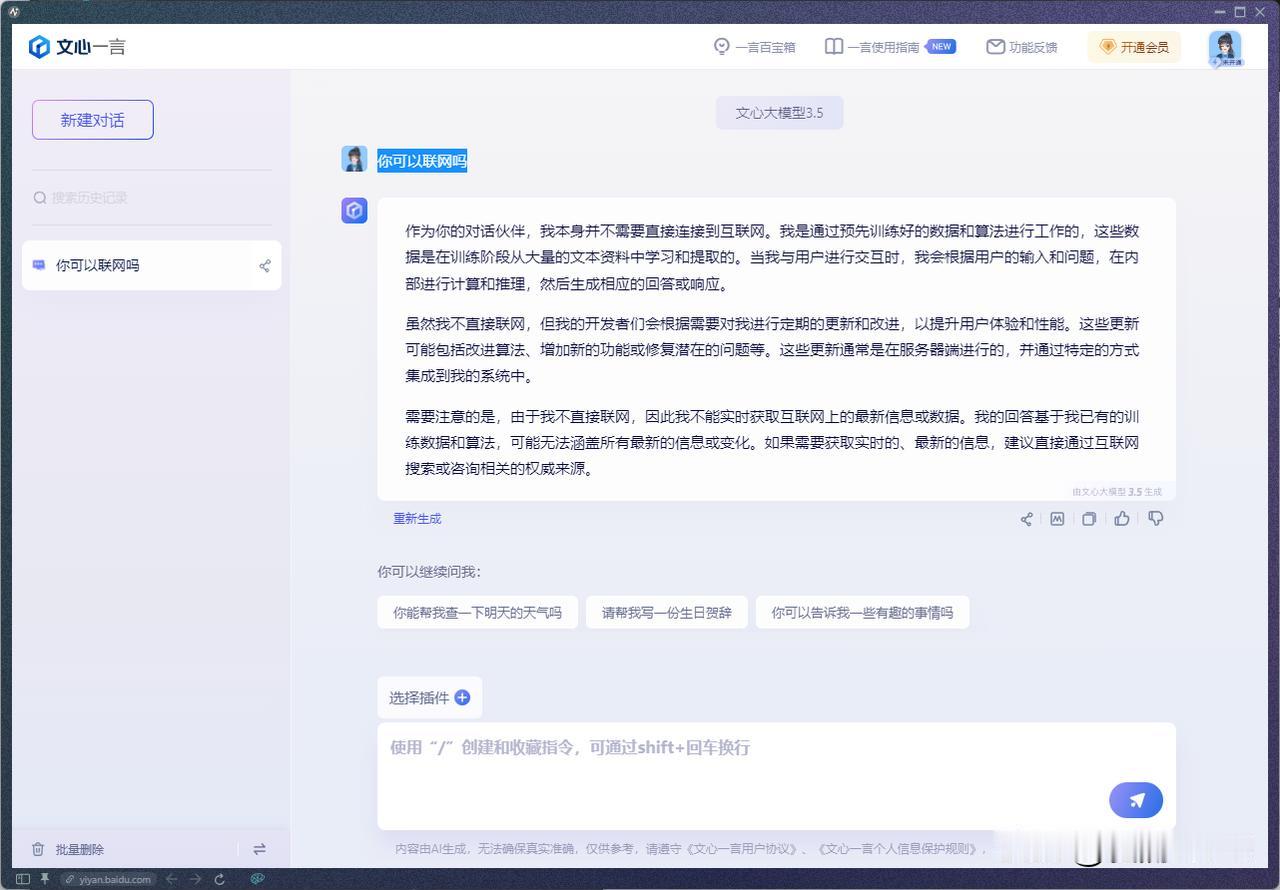Click the trash icon beside 批量删除

[x=38, y=850]
